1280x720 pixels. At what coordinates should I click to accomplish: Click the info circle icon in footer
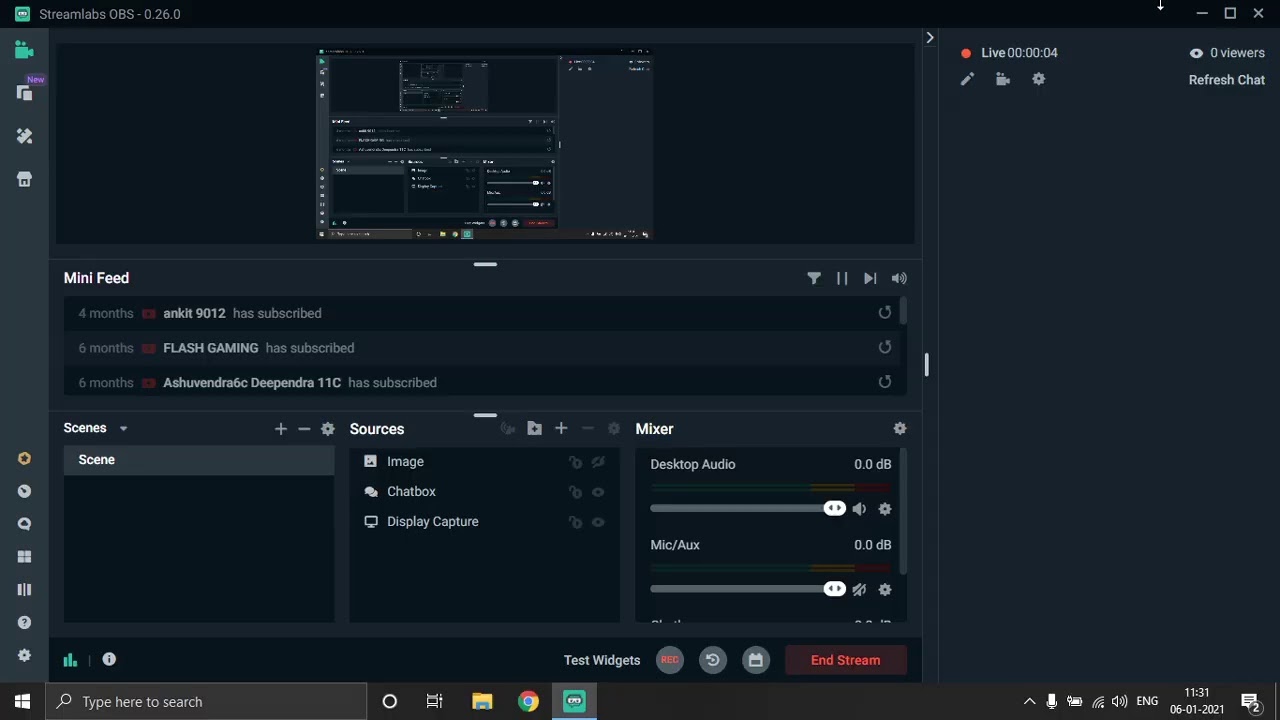pos(109,659)
